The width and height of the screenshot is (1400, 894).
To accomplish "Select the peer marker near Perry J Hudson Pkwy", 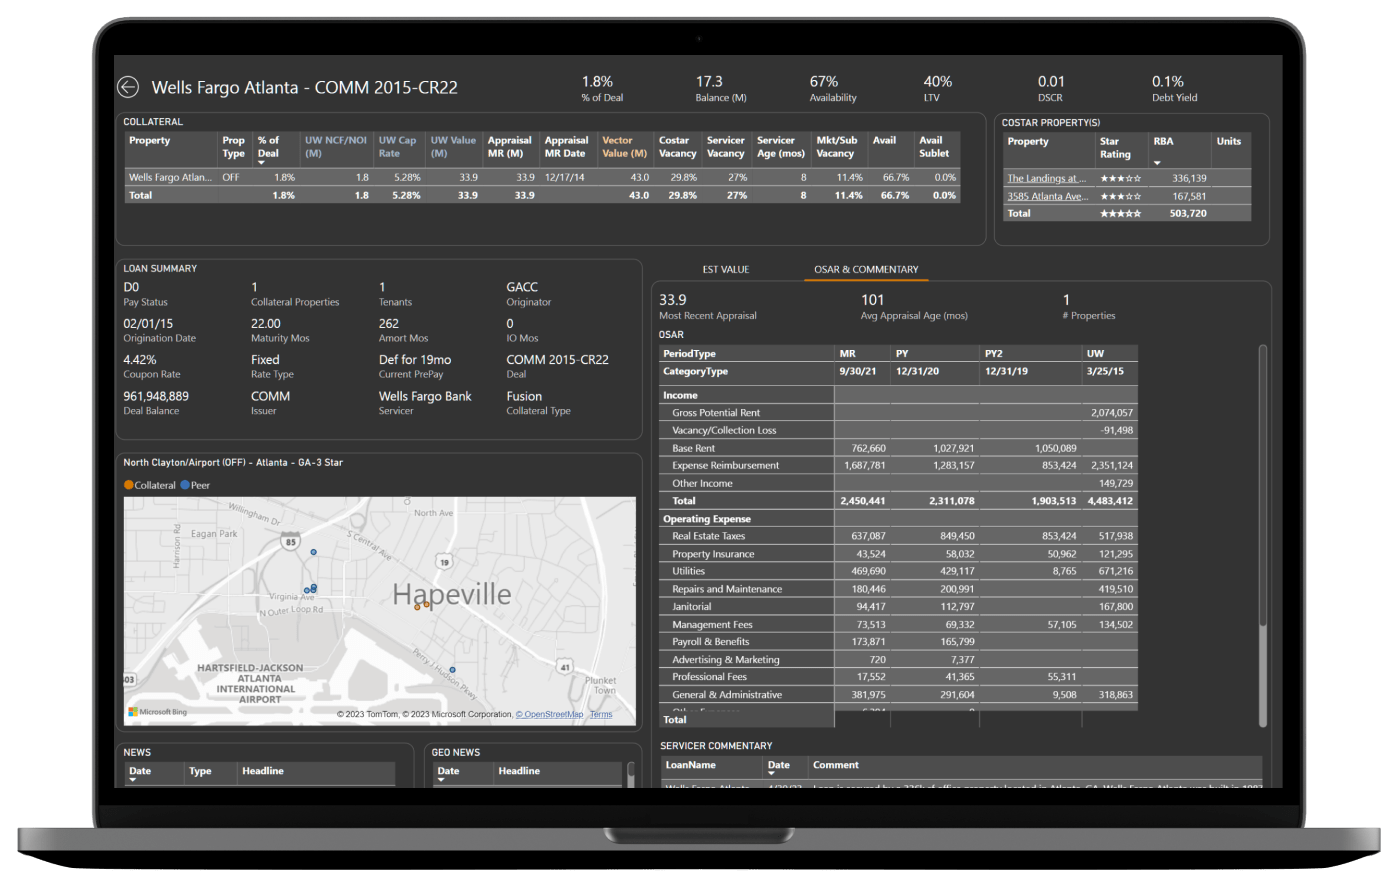I will tap(452, 669).
